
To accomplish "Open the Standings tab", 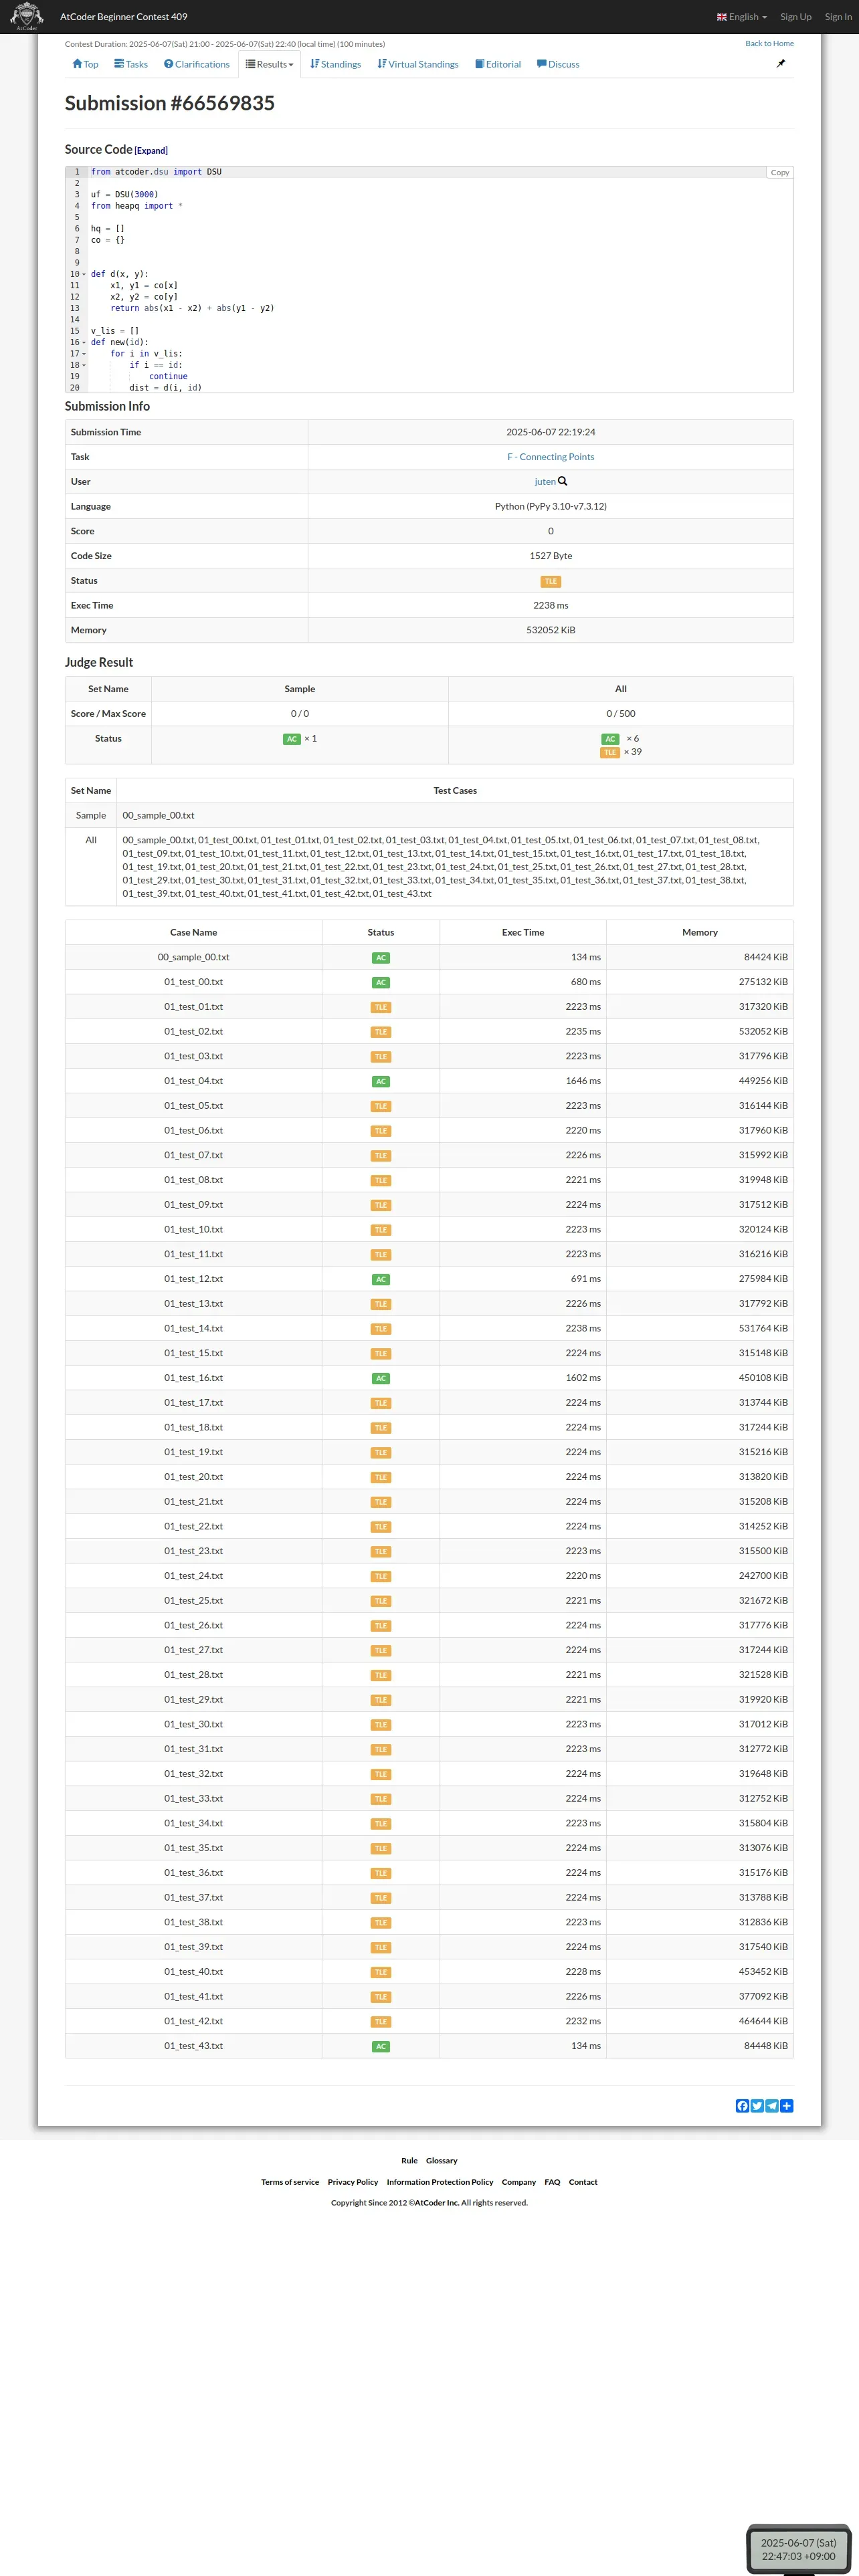I will coord(336,64).
